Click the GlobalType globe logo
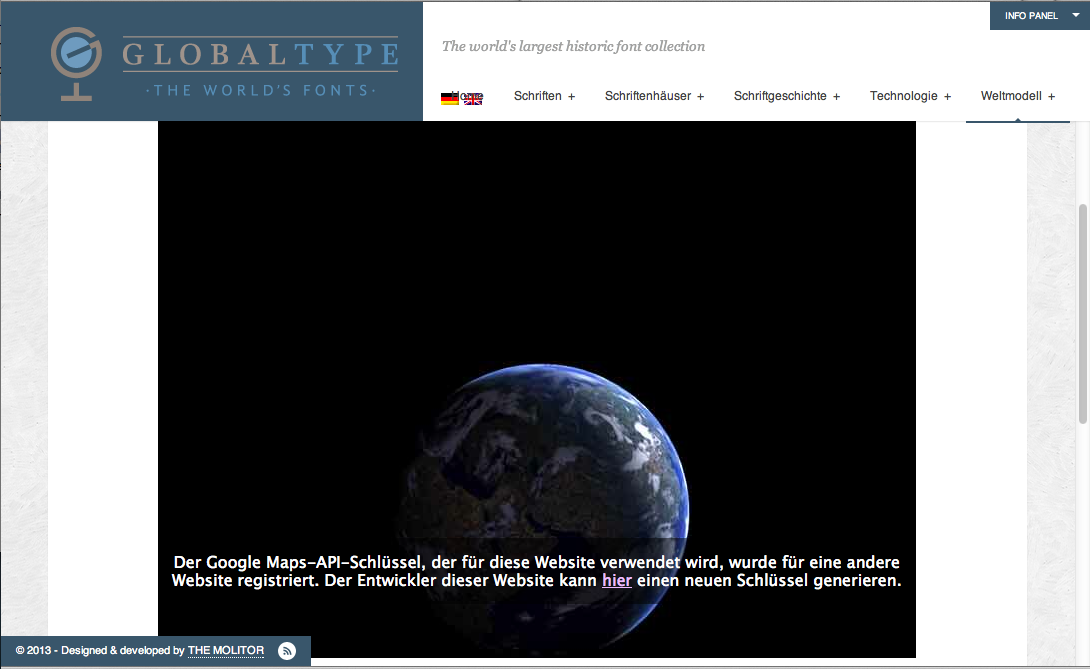Image resolution: width=1090 pixels, height=669 pixels. pos(76,63)
